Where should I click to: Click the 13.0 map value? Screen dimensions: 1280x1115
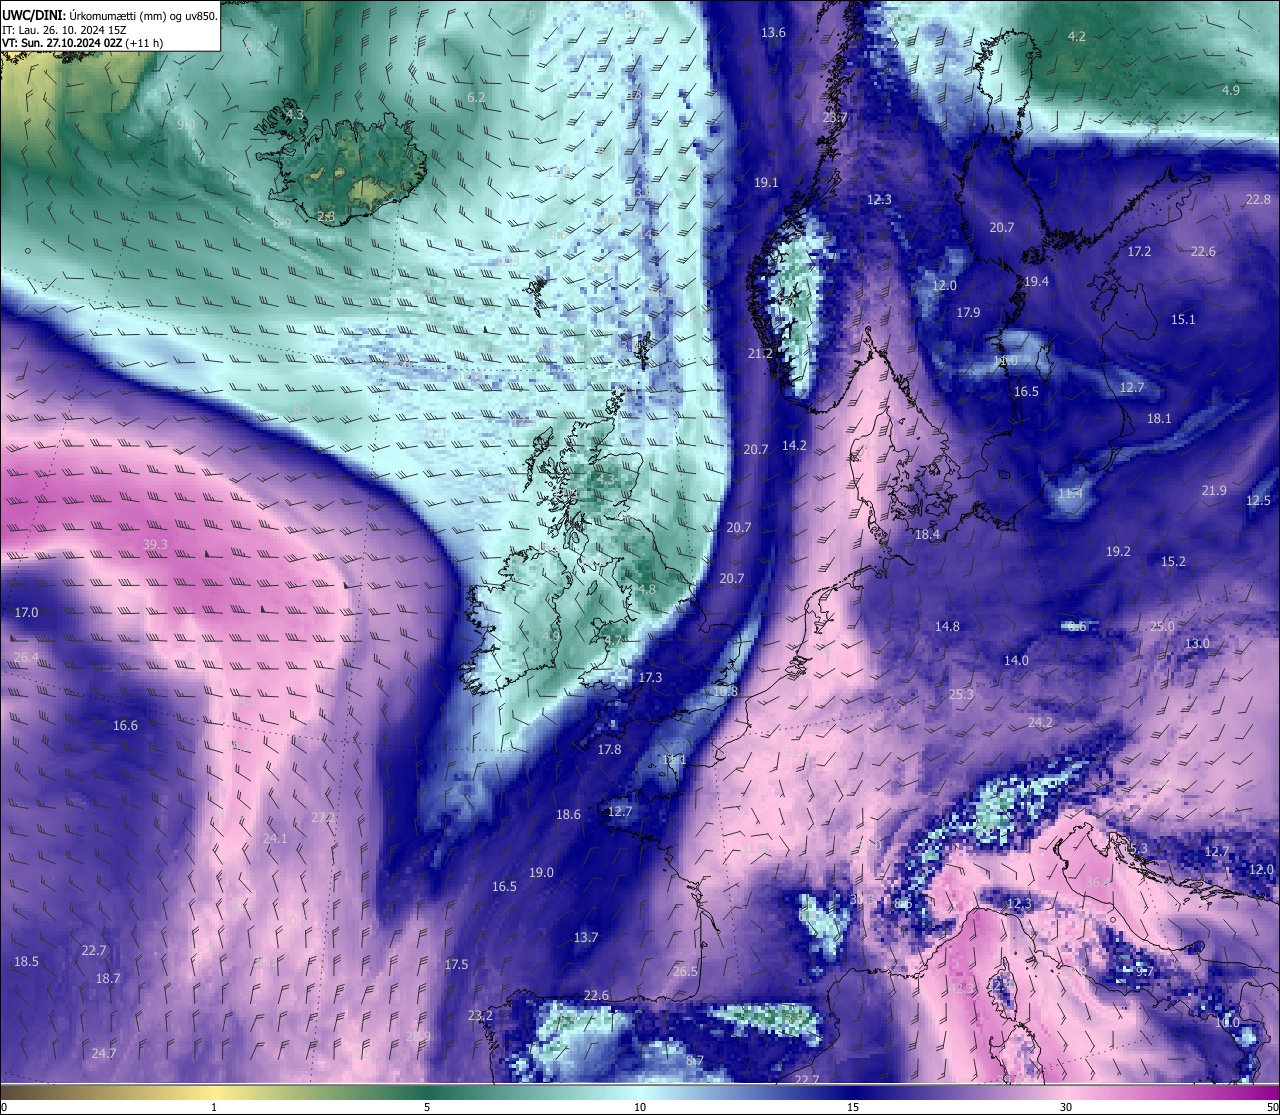point(1197,644)
